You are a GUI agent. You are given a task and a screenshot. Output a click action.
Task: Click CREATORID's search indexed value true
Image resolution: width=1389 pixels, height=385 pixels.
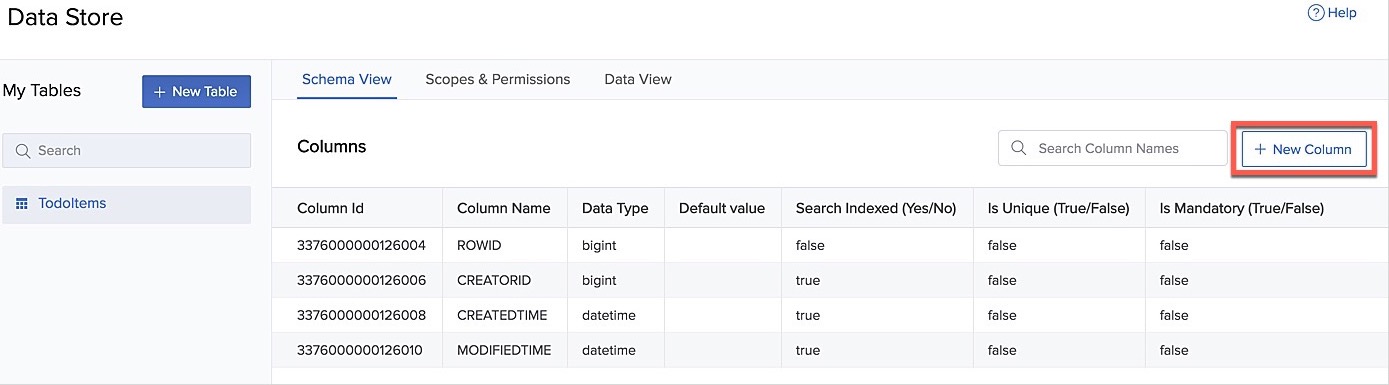coord(808,280)
